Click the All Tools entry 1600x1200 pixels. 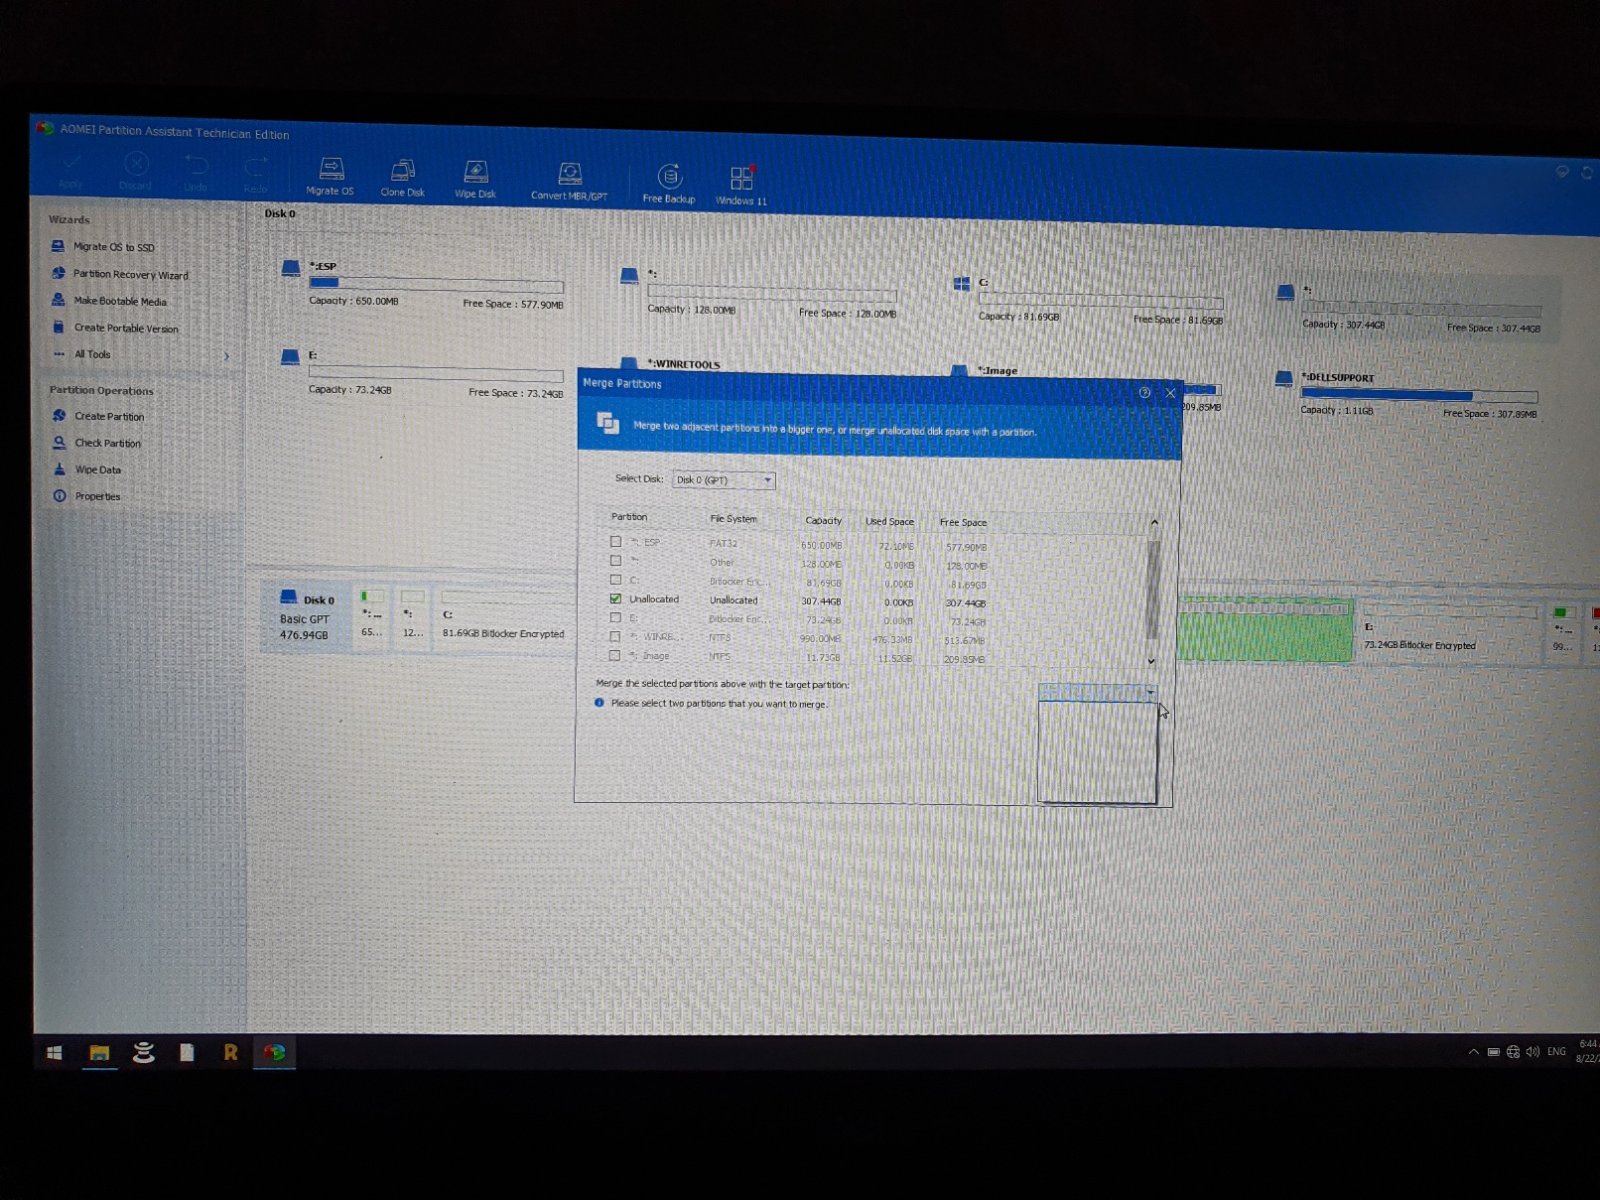pos(92,355)
